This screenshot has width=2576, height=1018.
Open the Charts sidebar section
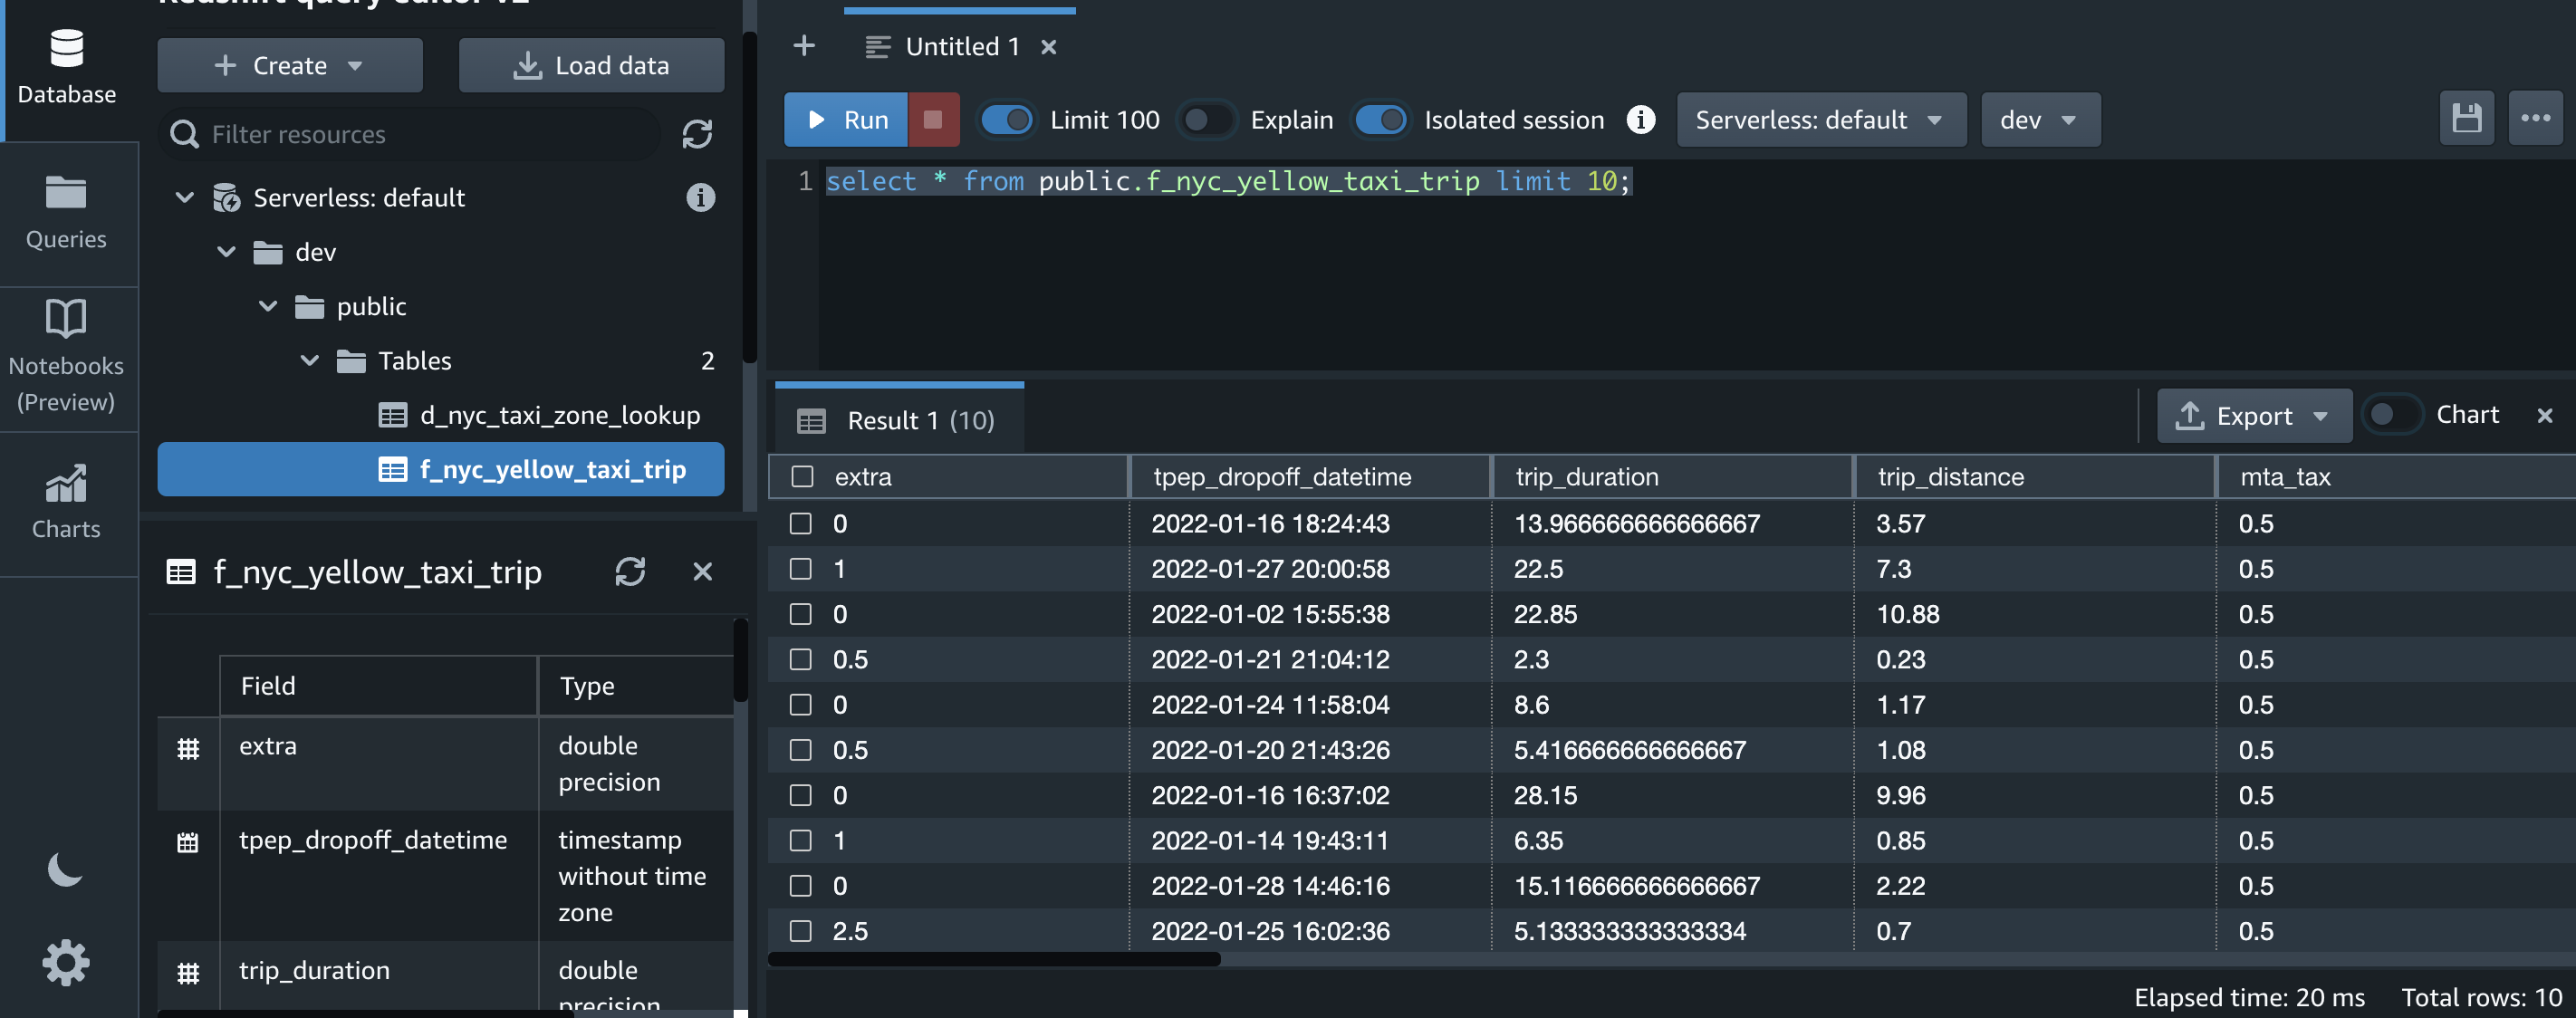[66, 502]
